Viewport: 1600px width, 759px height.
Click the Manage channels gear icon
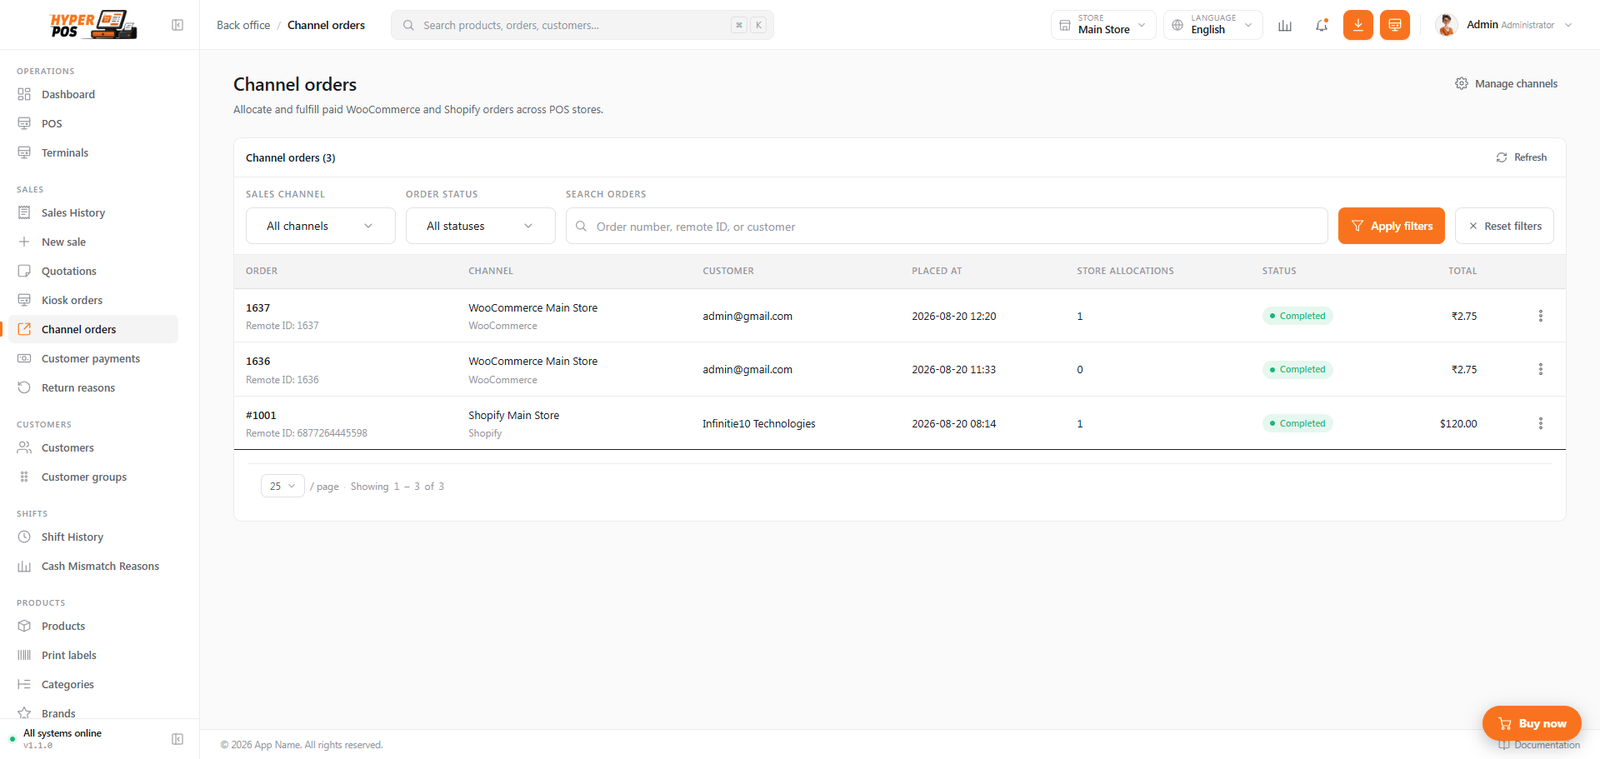click(1461, 83)
